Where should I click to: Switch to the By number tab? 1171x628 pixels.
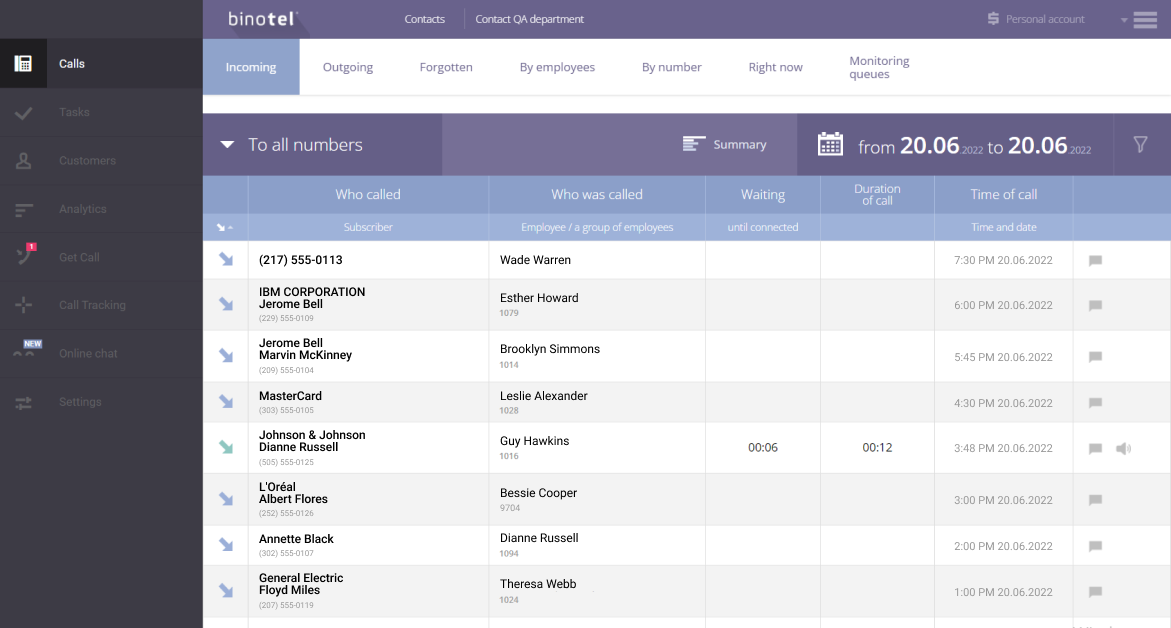(x=671, y=67)
